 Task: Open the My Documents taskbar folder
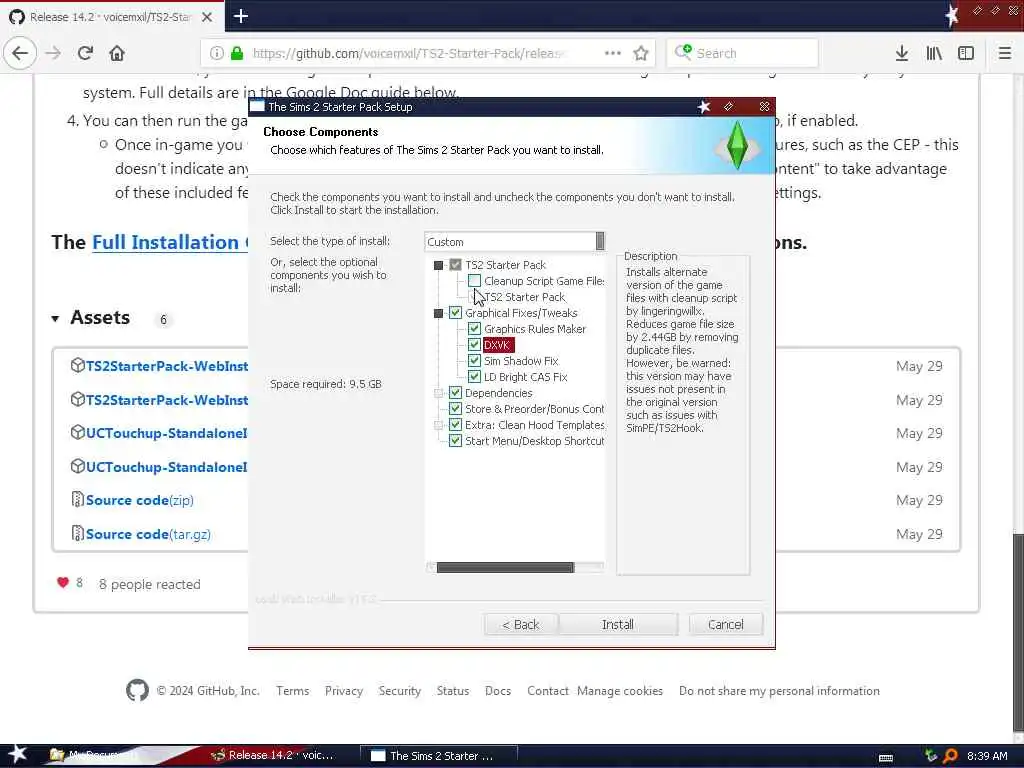pos(93,755)
